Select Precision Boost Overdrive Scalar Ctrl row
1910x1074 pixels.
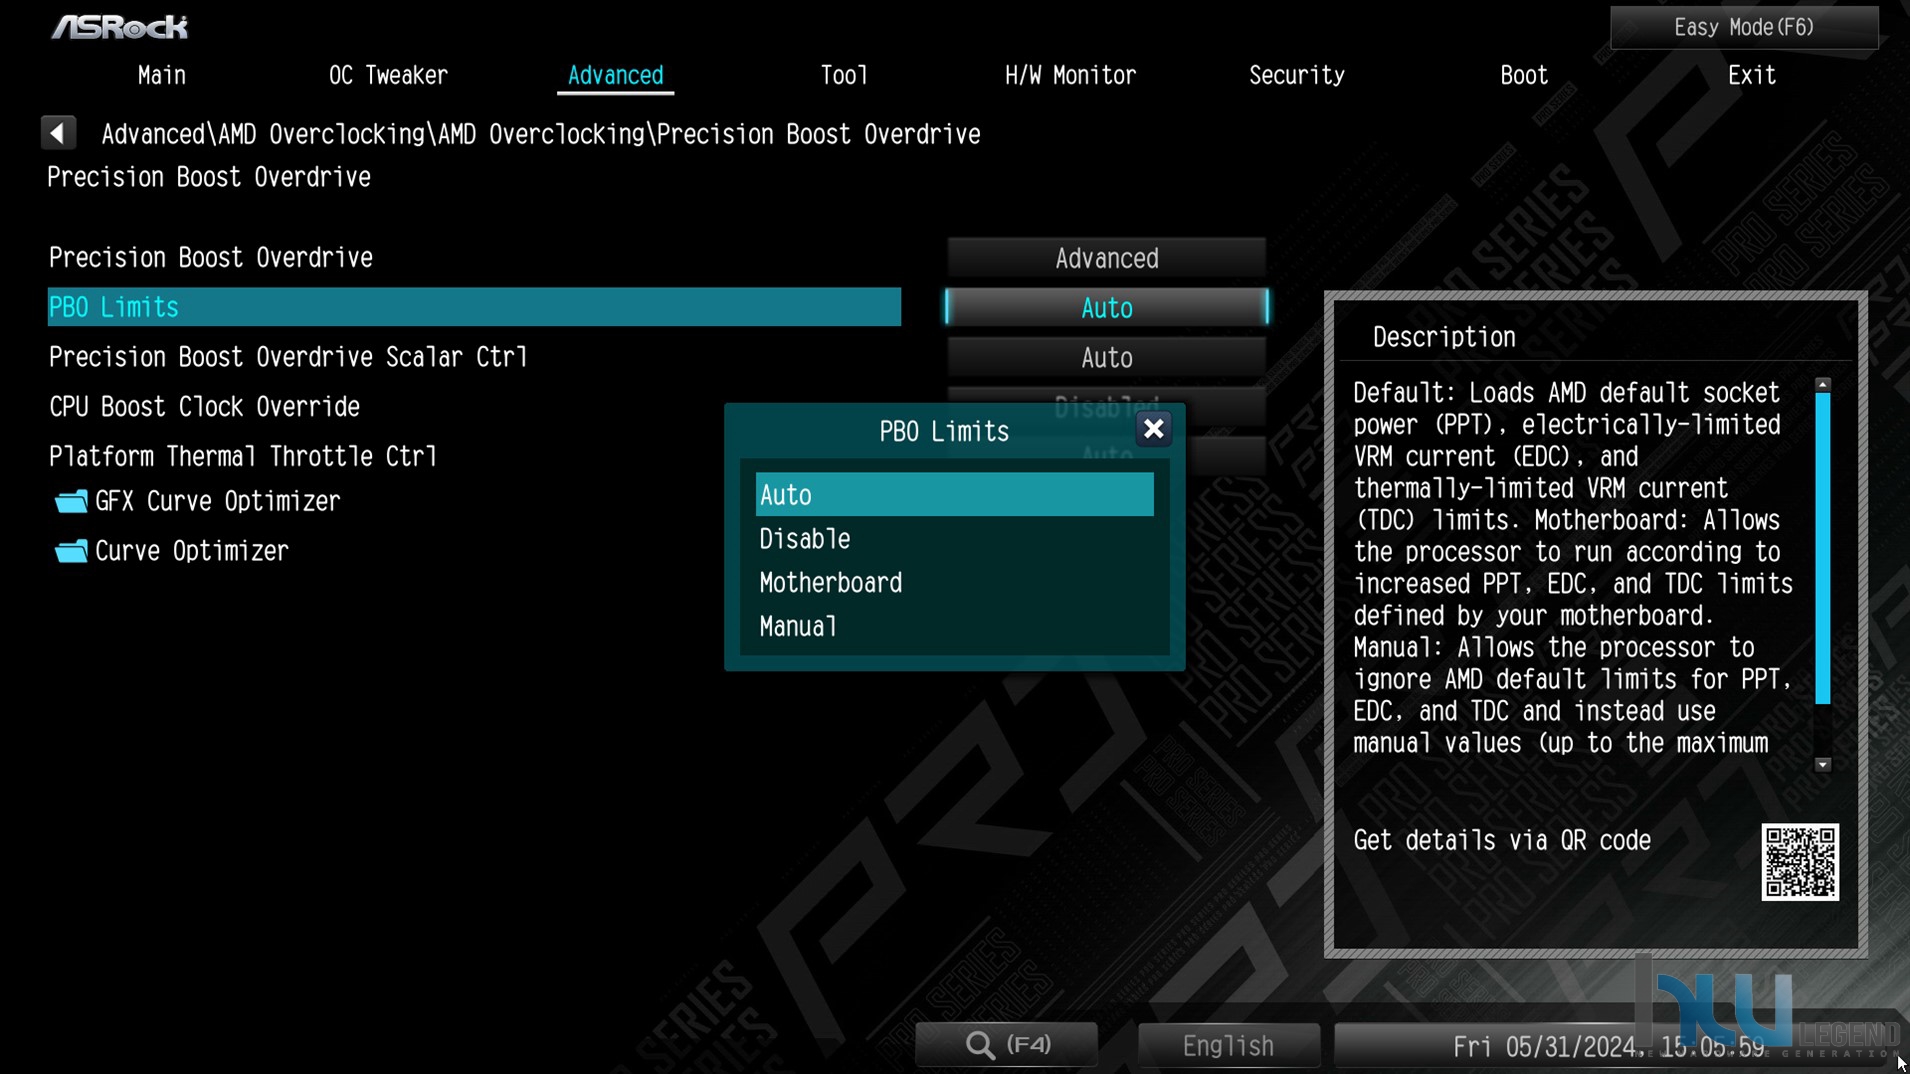click(x=474, y=357)
